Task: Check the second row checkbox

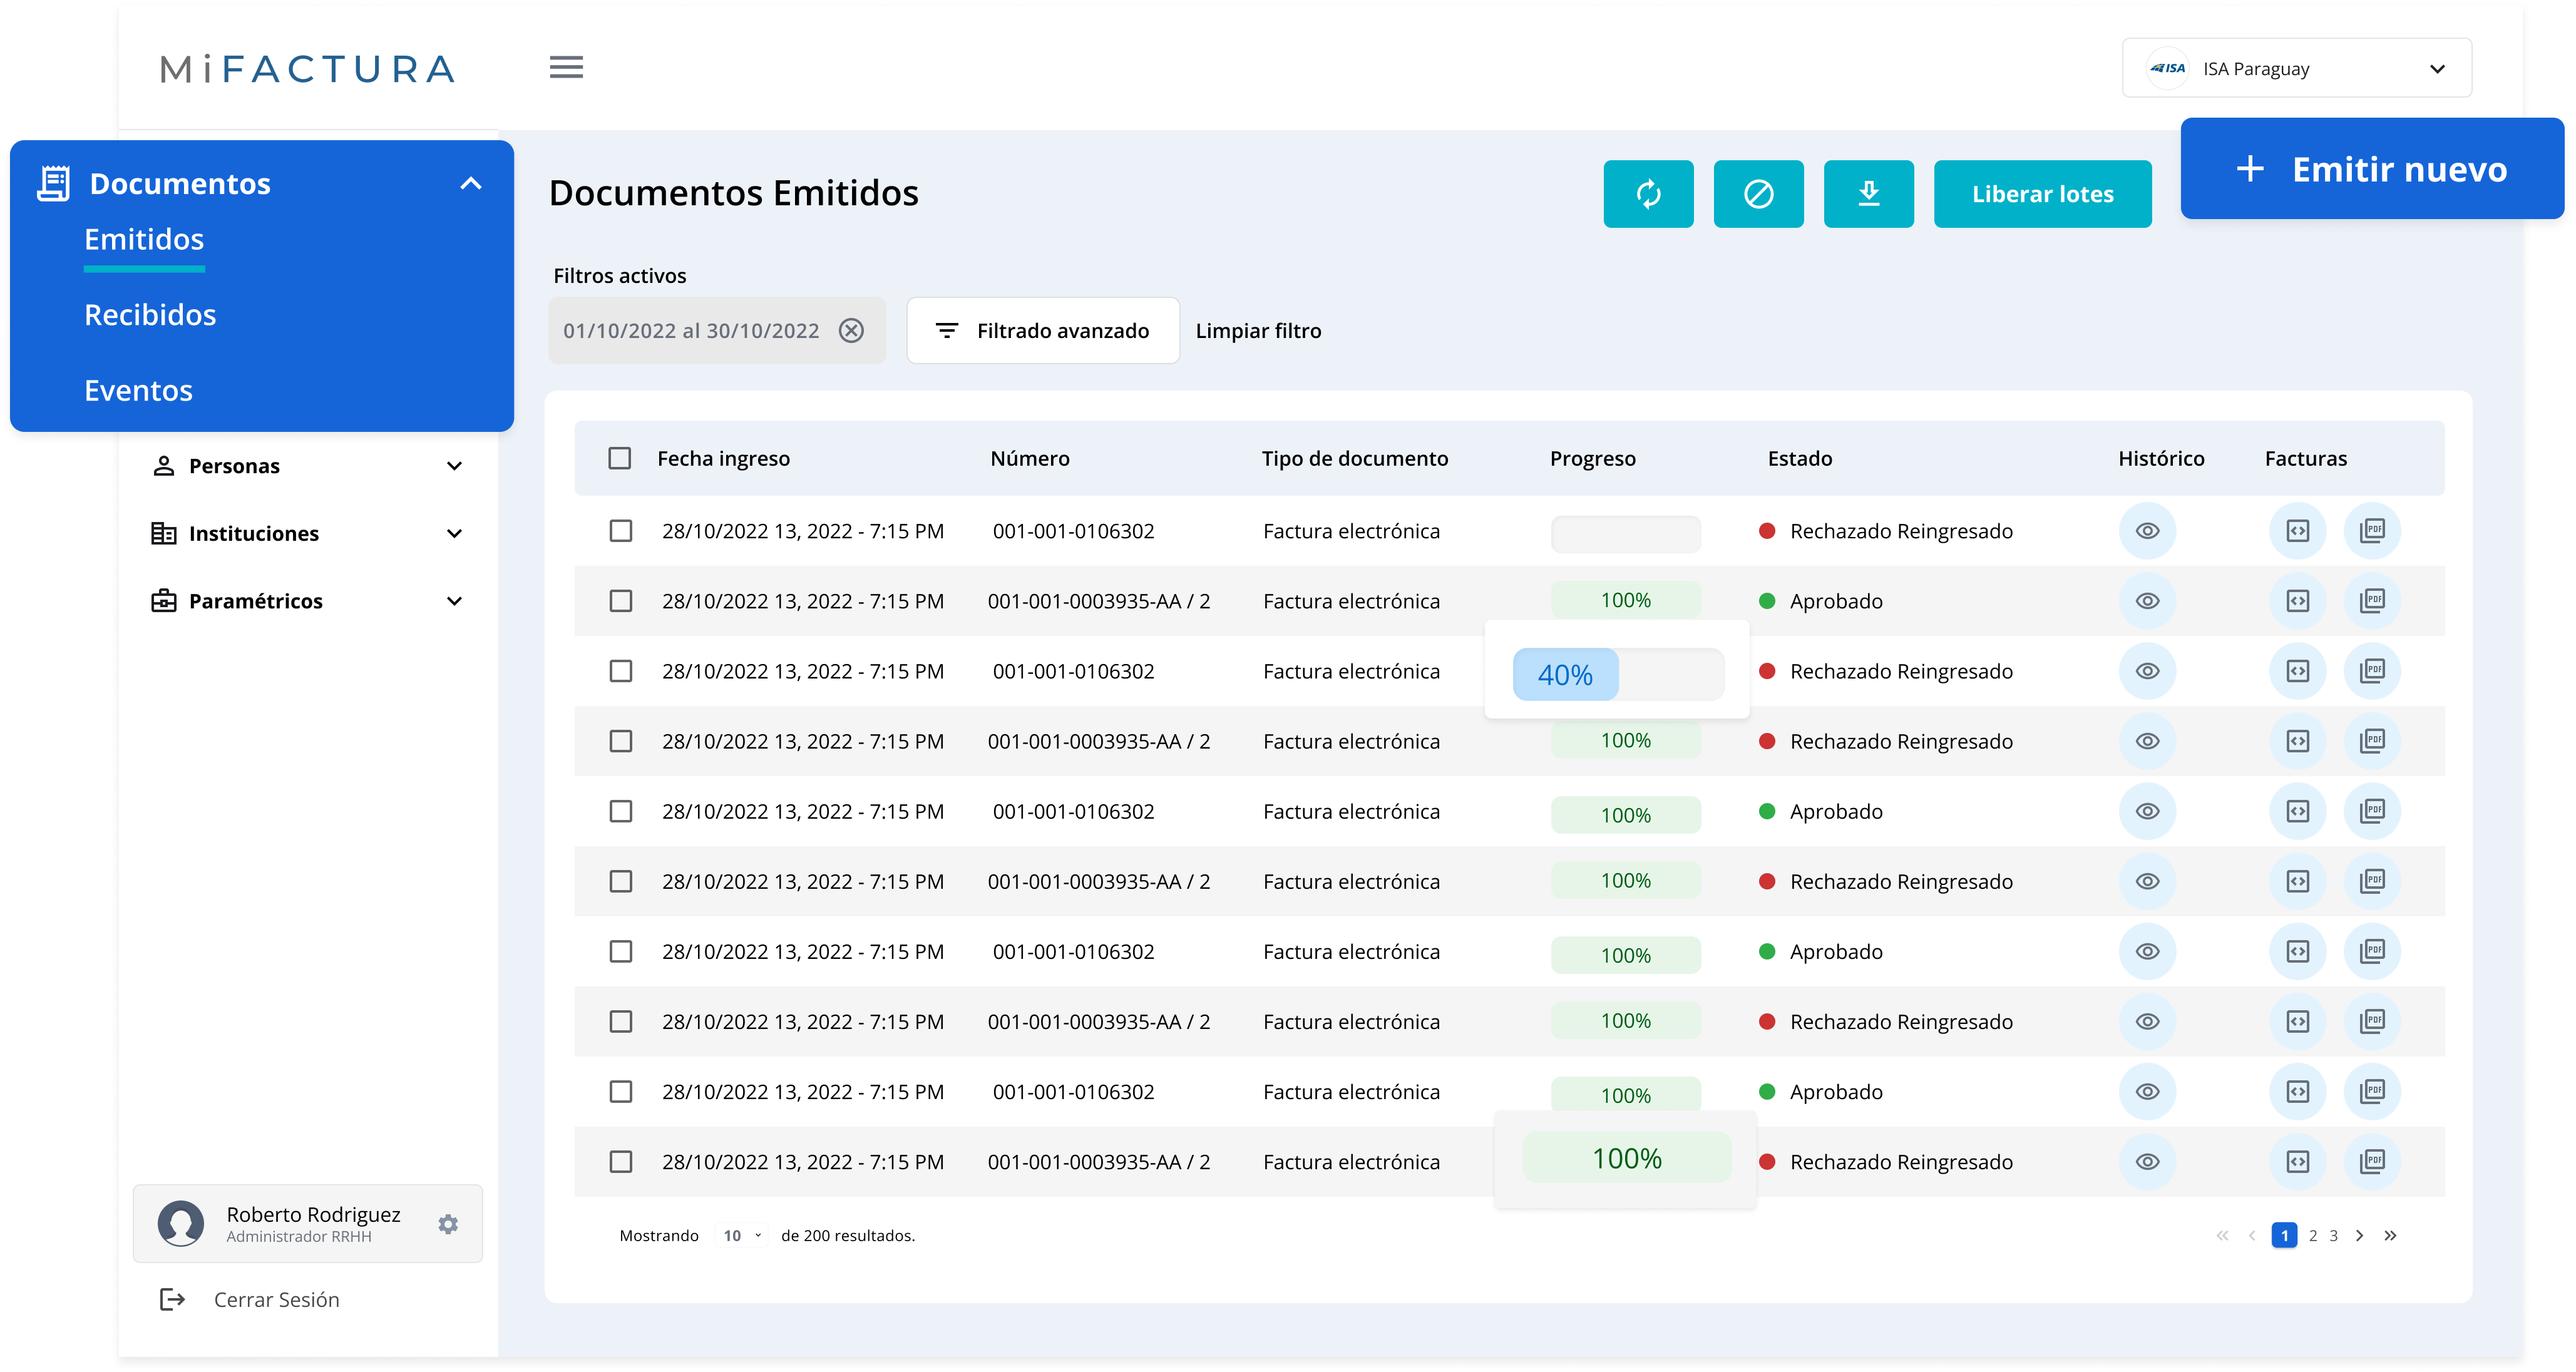Action: pyautogui.click(x=621, y=601)
